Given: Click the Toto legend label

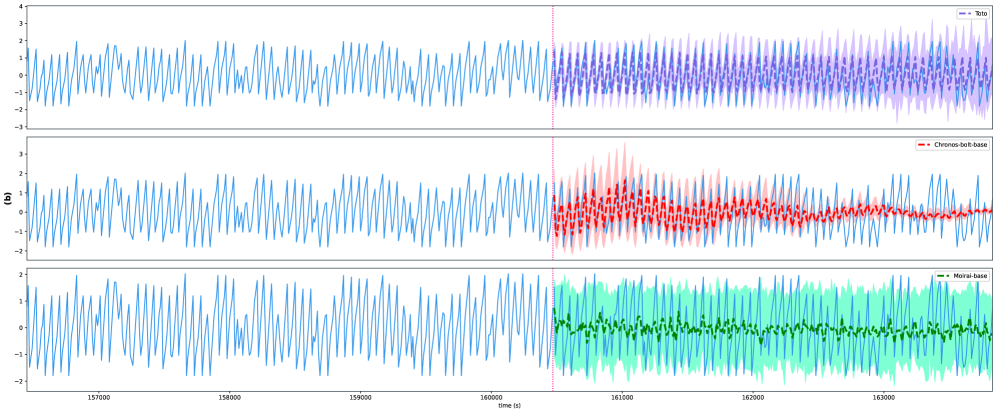Looking at the screenshot, I should click(981, 13).
